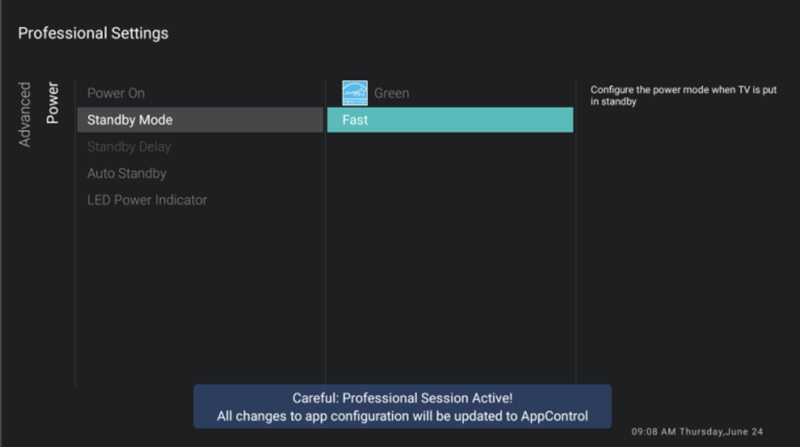
Task: Open the Power On menu item
Action: tap(116, 93)
